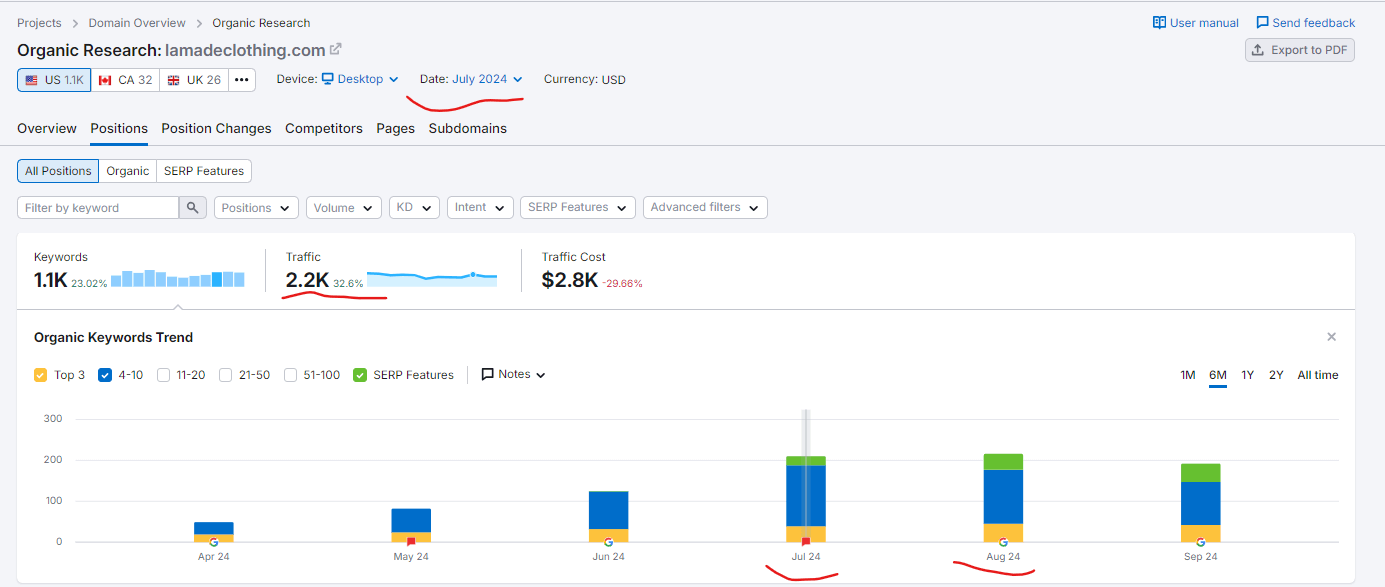
Task: Select the 1Y time range option
Action: [x=1247, y=375]
